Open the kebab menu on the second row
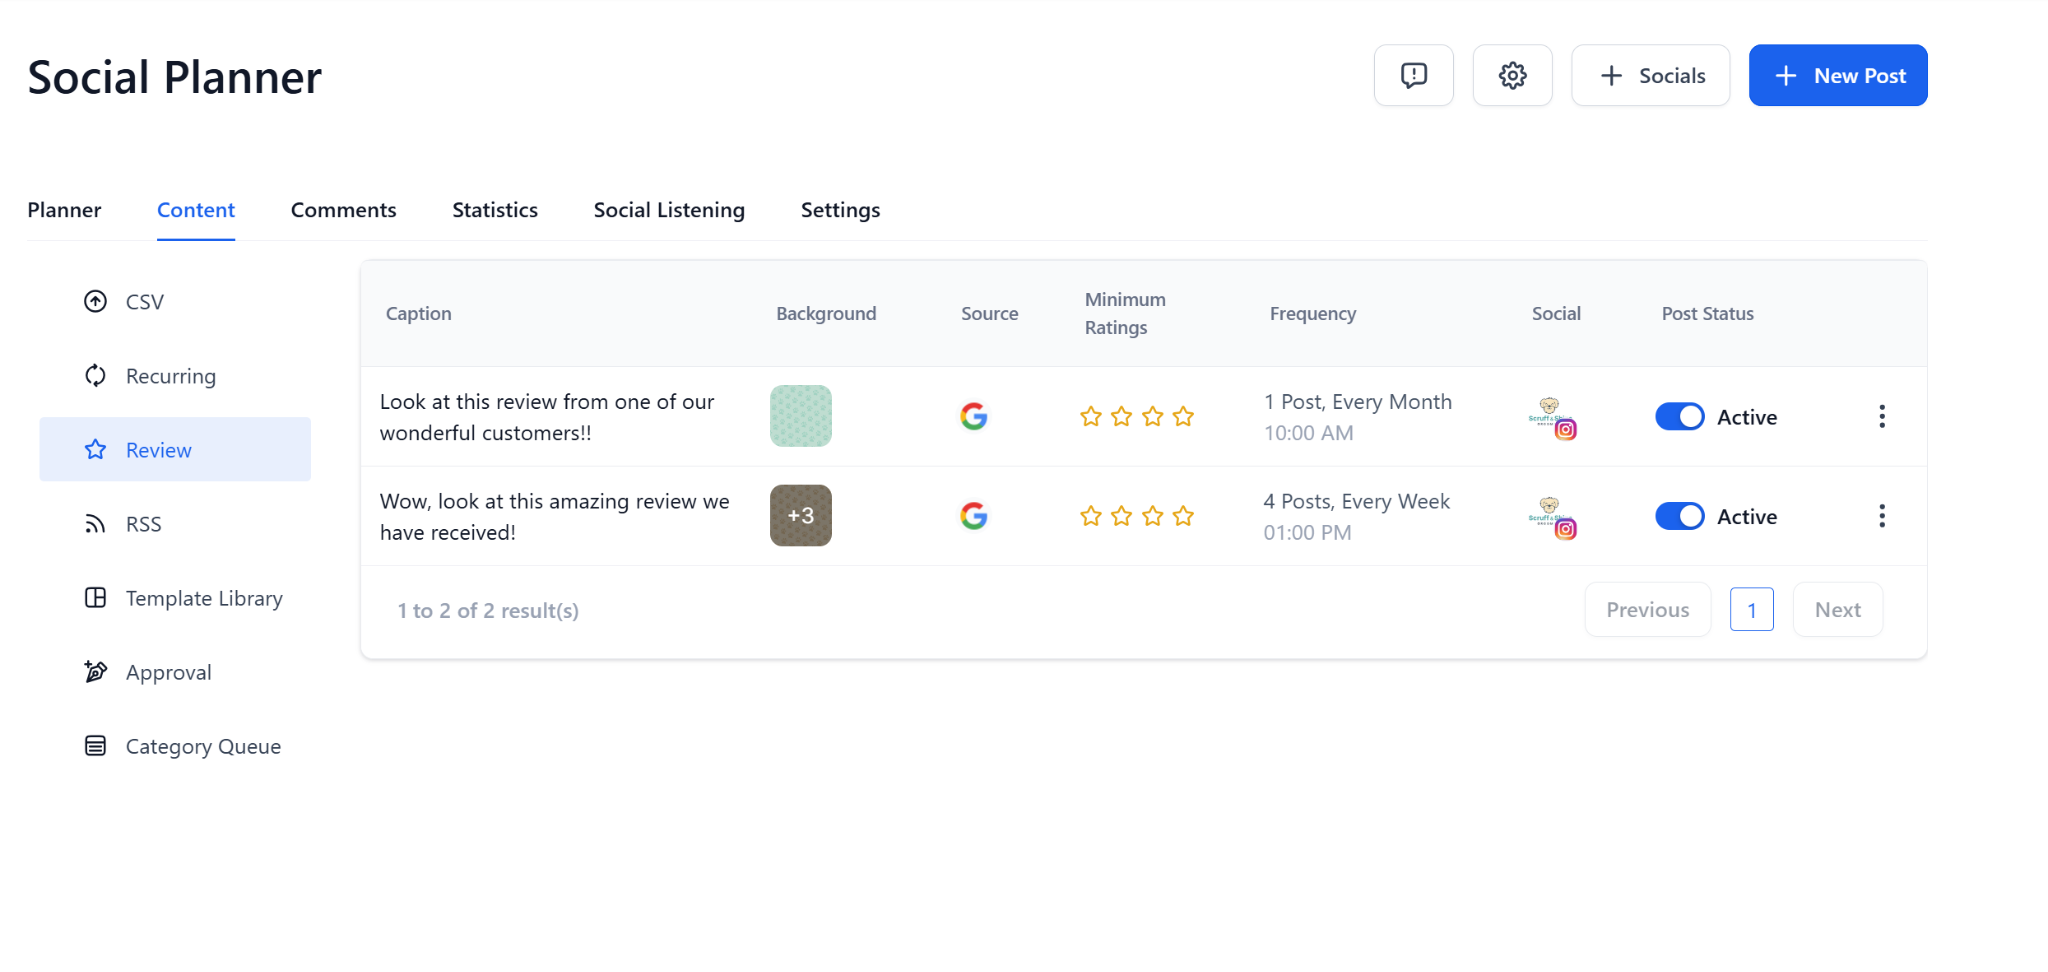Image resolution: width=2048 pixels, height=972 pixels. click(x=1883, y=516)
